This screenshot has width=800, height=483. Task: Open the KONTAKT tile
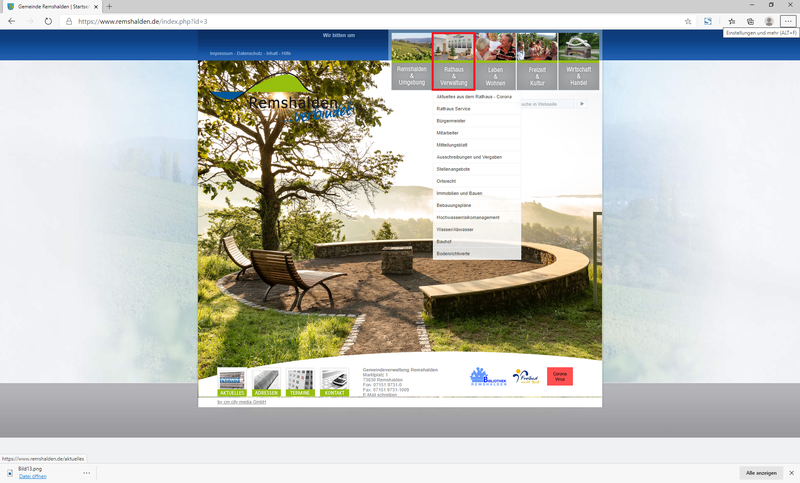[335, 383]
